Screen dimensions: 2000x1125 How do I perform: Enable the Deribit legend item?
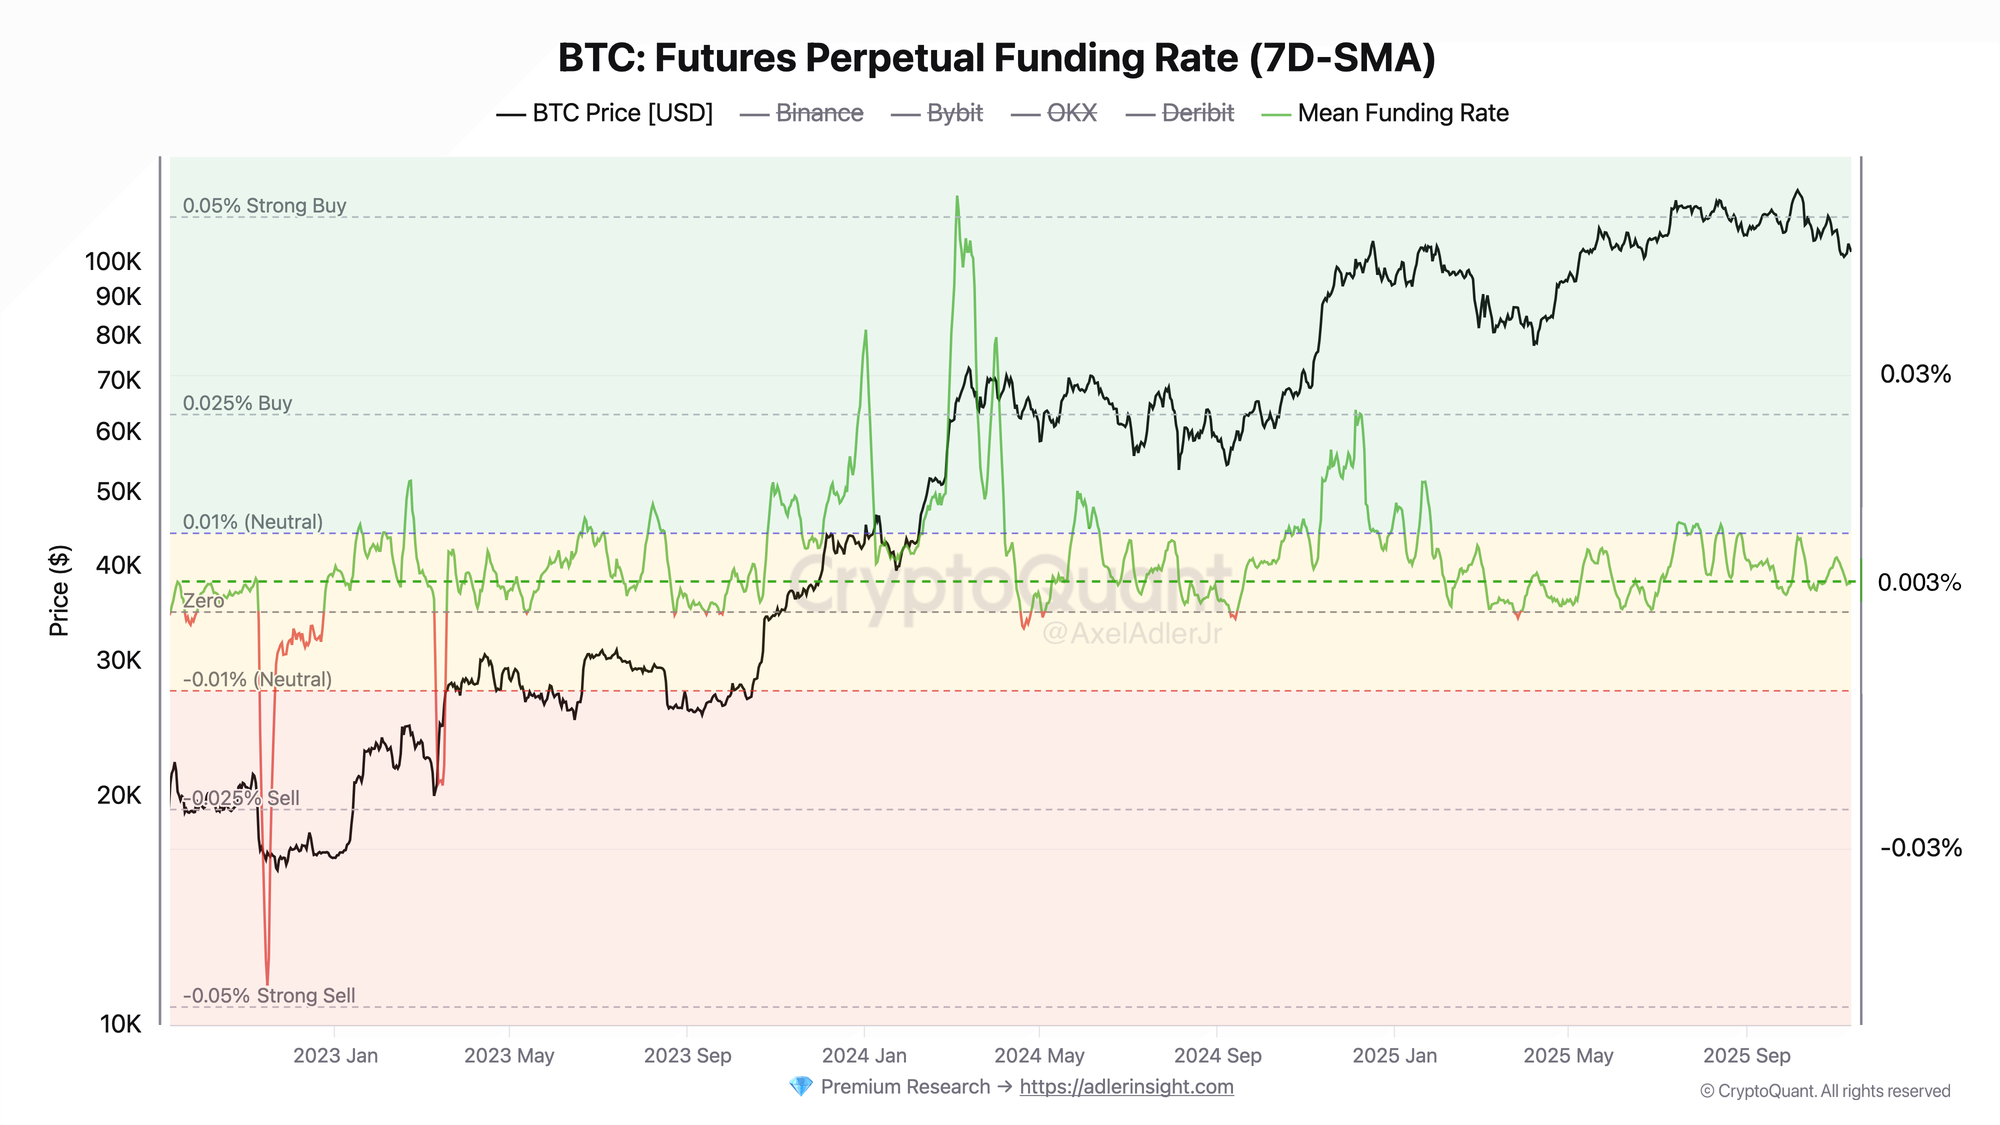[1180, 113]
